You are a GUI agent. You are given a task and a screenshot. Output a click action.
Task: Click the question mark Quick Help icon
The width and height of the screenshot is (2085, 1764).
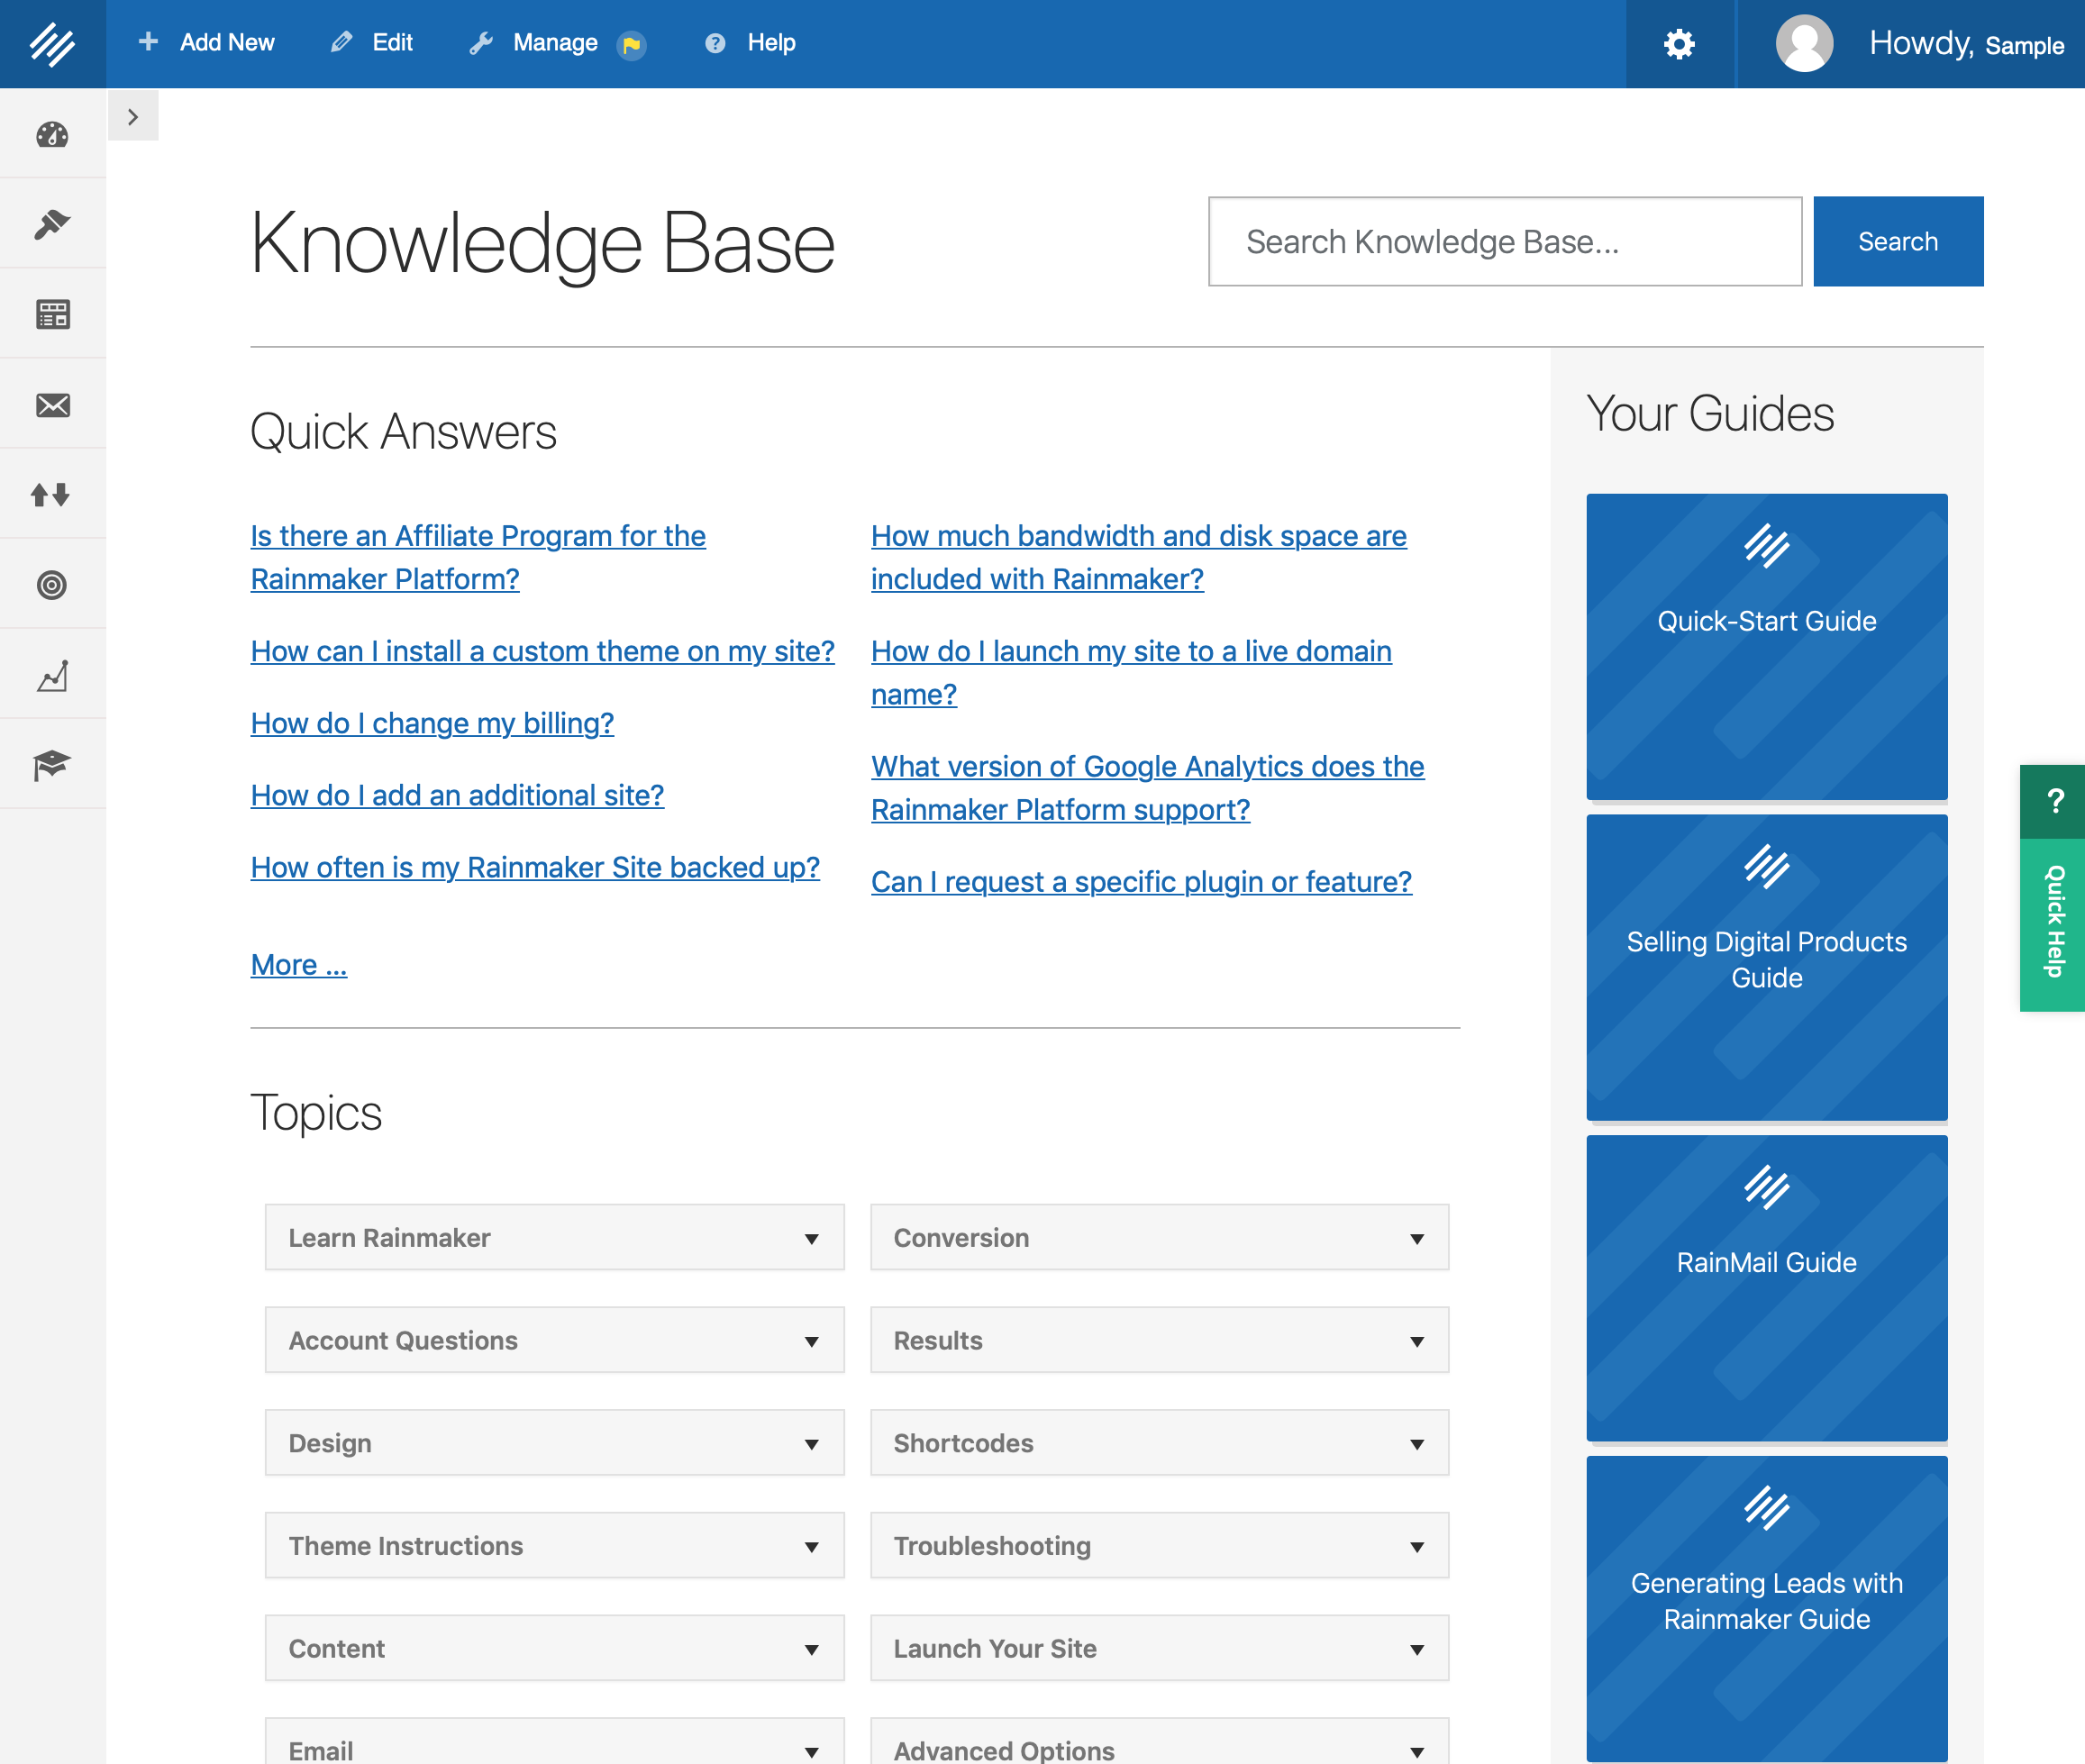[x=2054, y=801]
